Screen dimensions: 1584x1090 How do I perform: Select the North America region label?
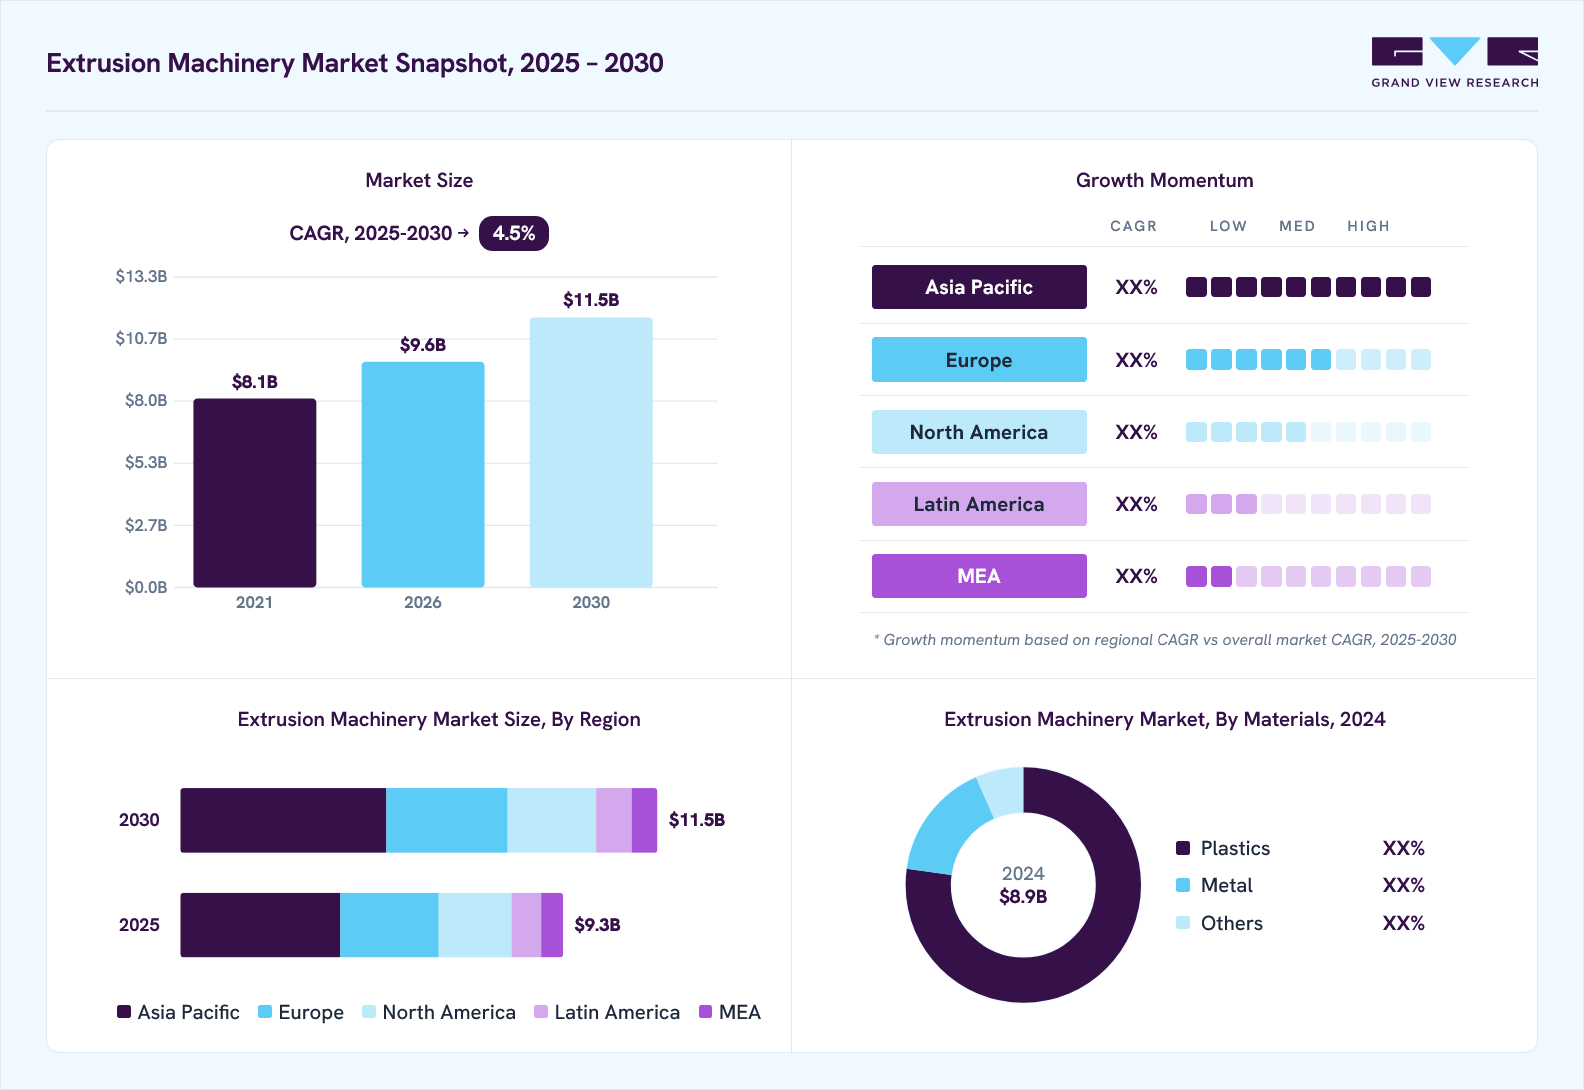(979, 432)
